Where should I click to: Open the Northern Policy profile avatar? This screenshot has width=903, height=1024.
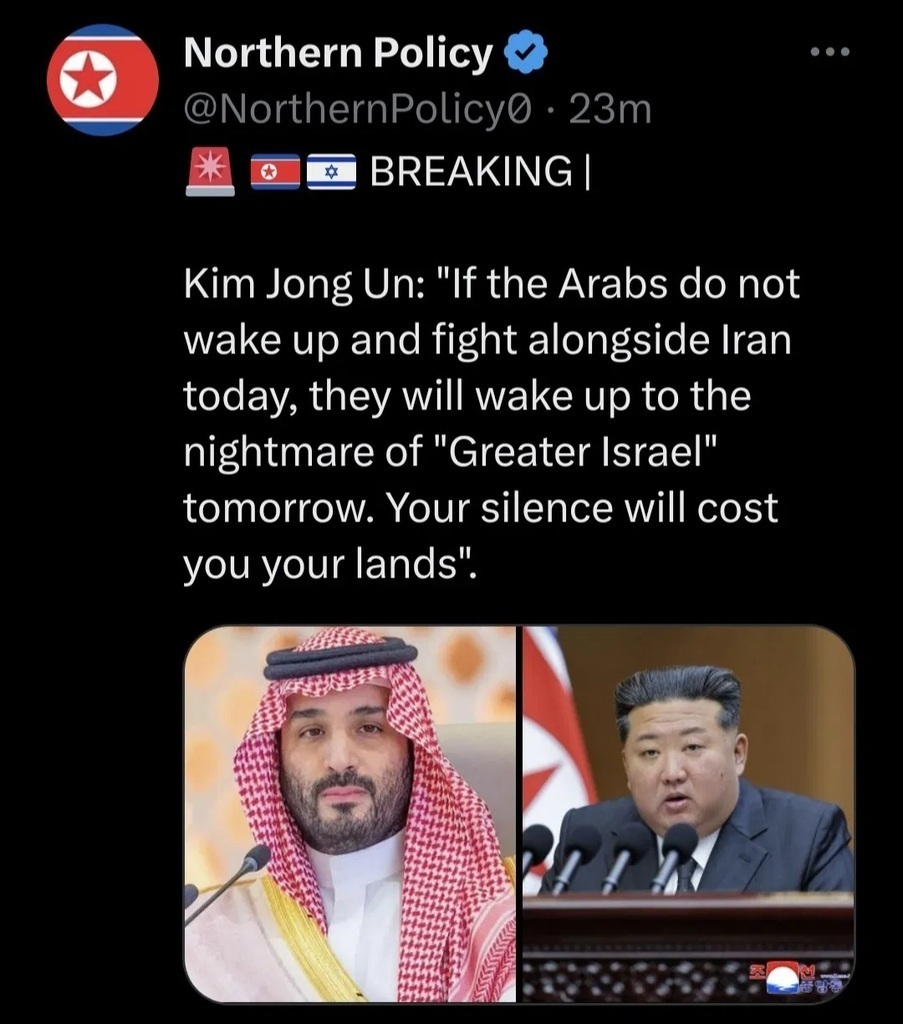tap(103, 80)
